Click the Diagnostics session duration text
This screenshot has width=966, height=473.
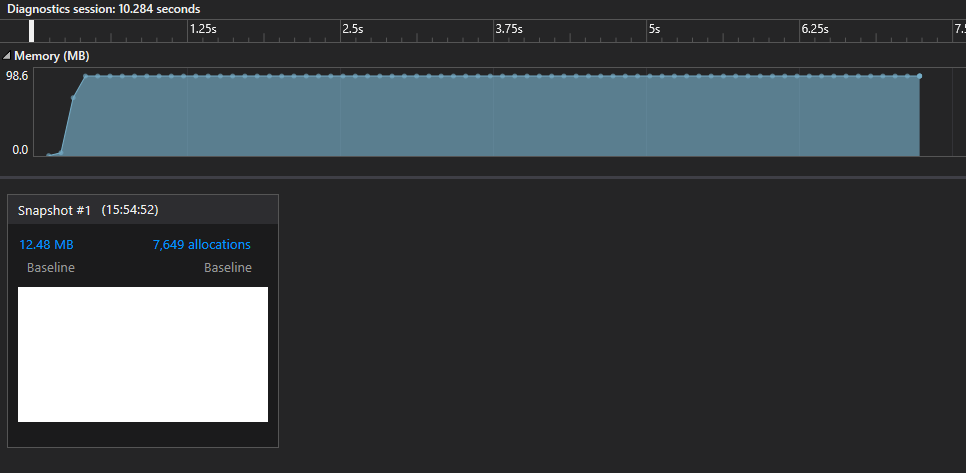pos(104,9)
